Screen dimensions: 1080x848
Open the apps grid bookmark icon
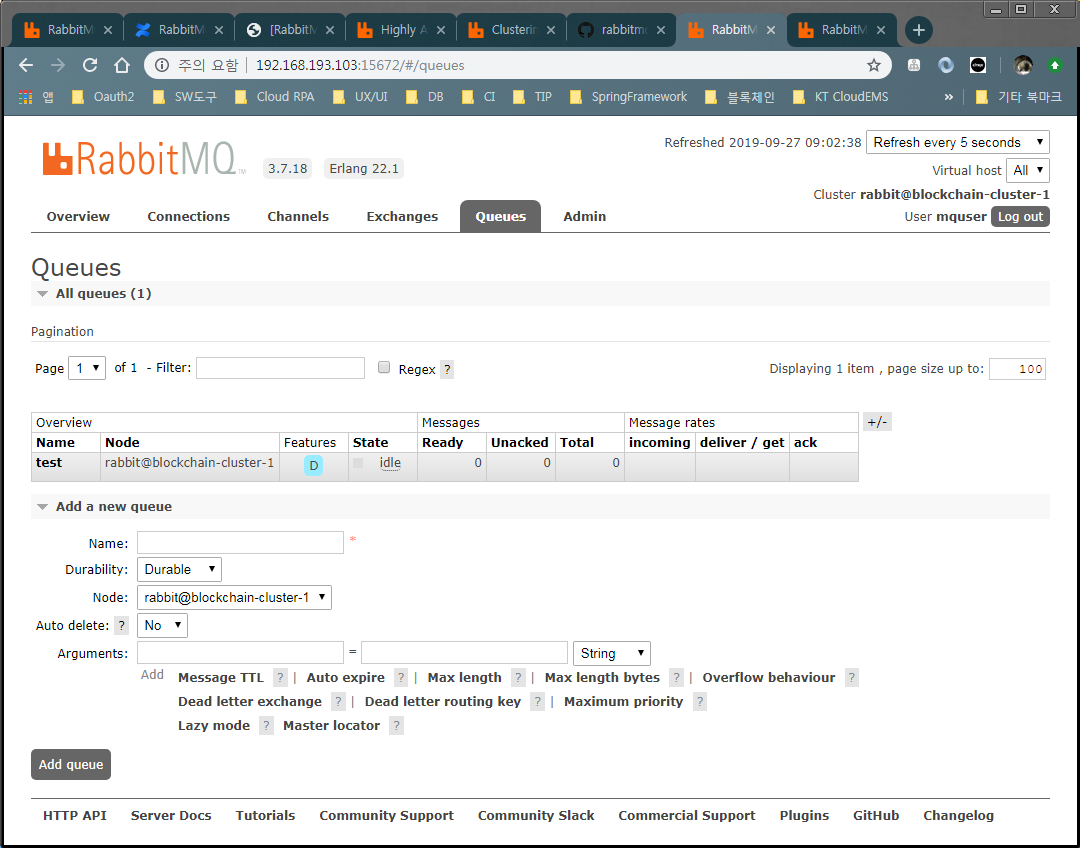(26, 97)
